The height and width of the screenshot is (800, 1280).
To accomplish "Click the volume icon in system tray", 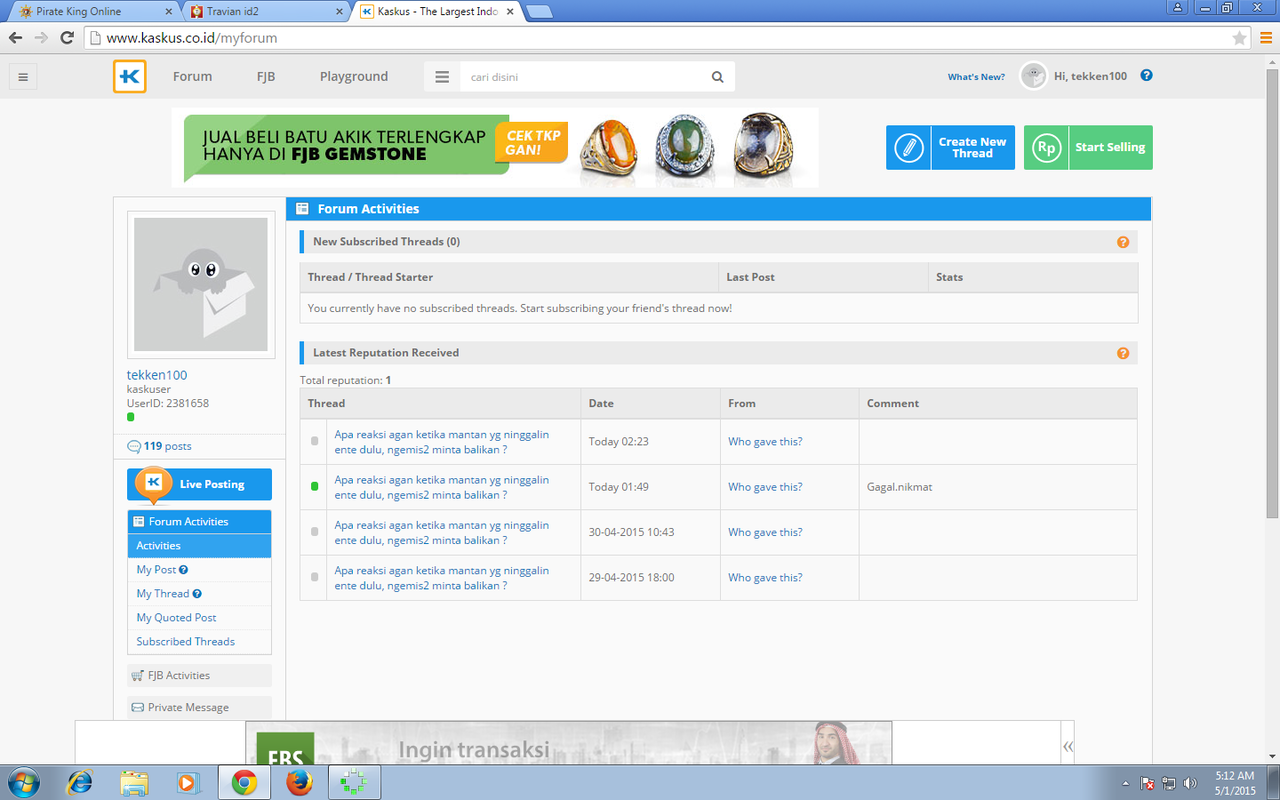I will coord(1190,783).
